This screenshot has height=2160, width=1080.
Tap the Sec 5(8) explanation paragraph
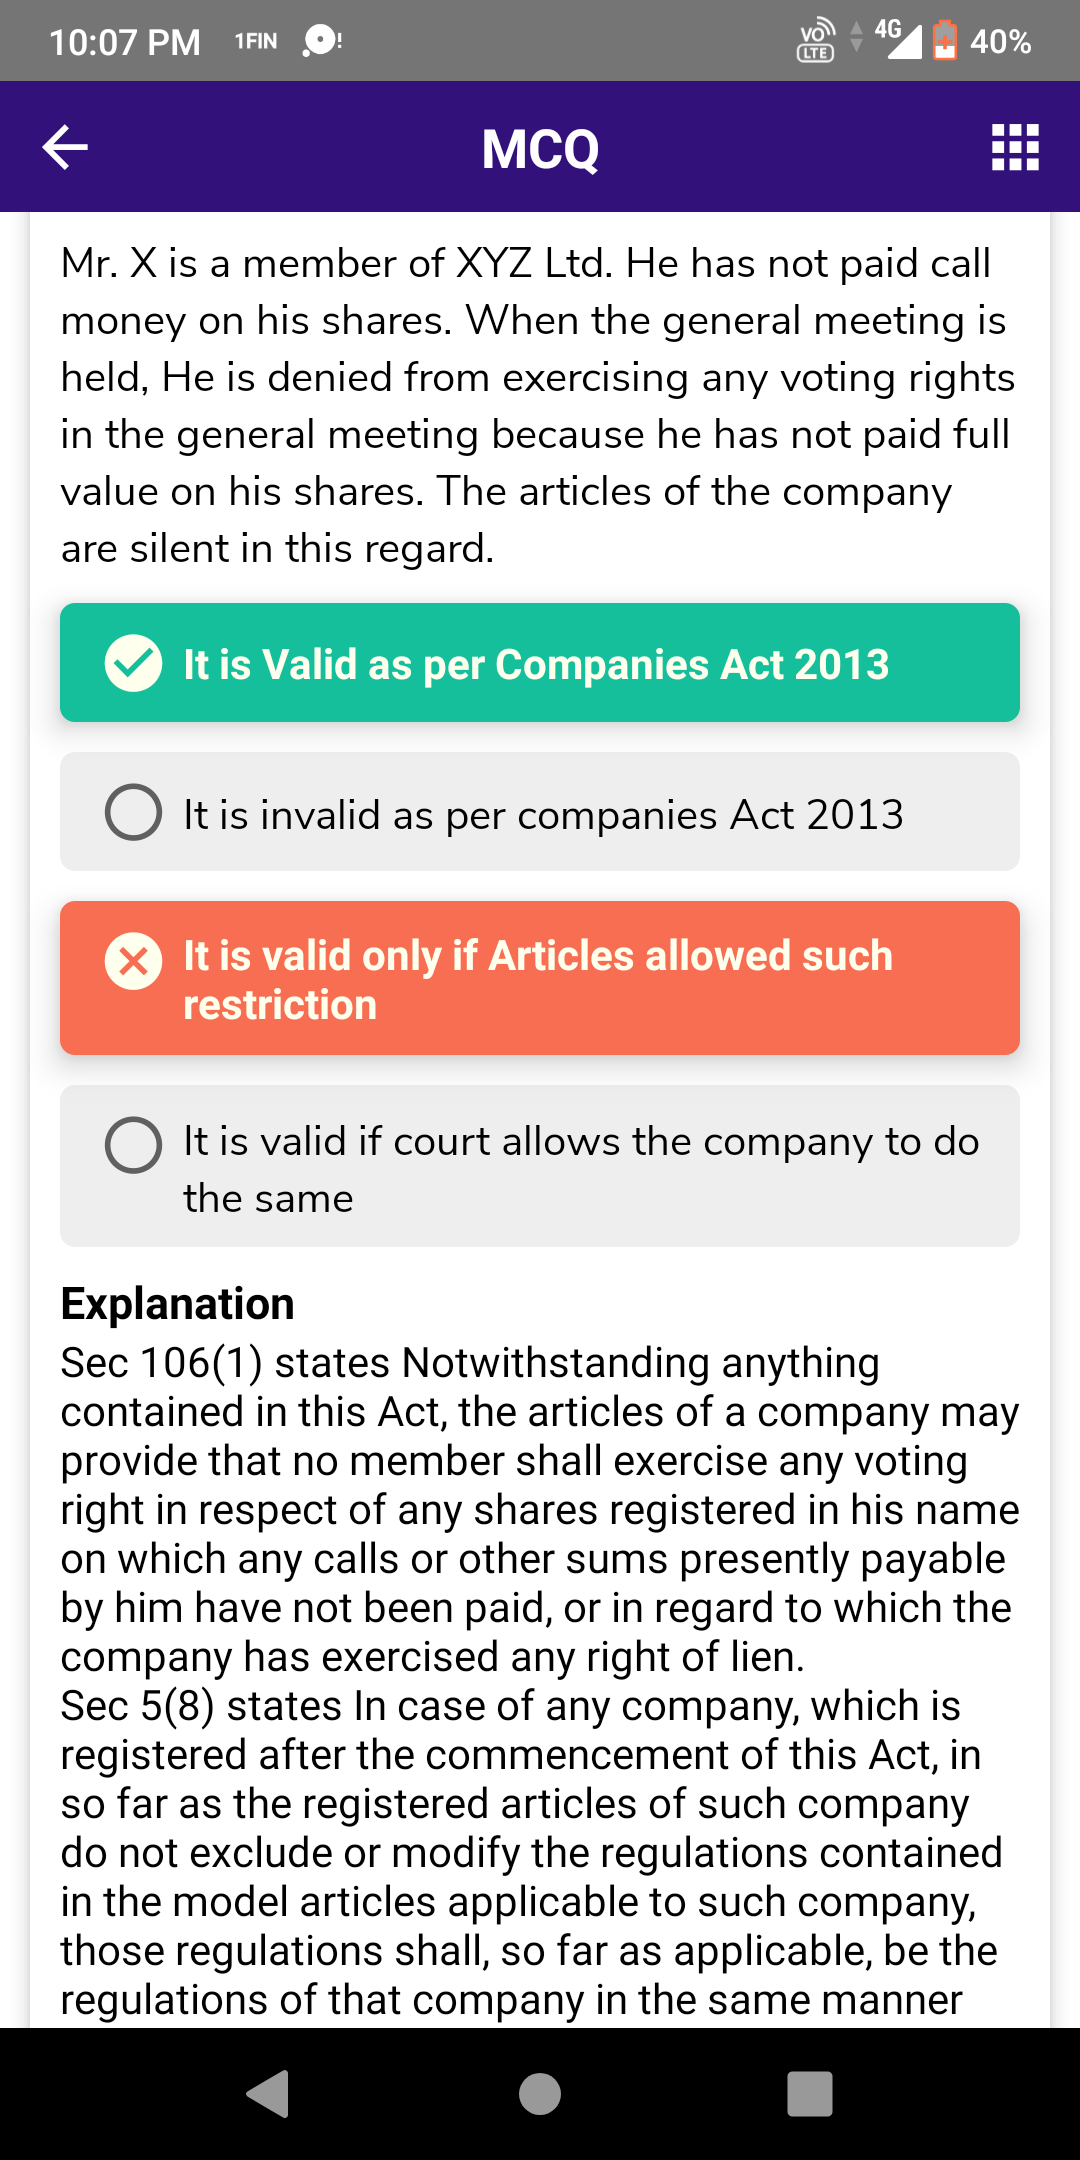[x=530, y=1852]
